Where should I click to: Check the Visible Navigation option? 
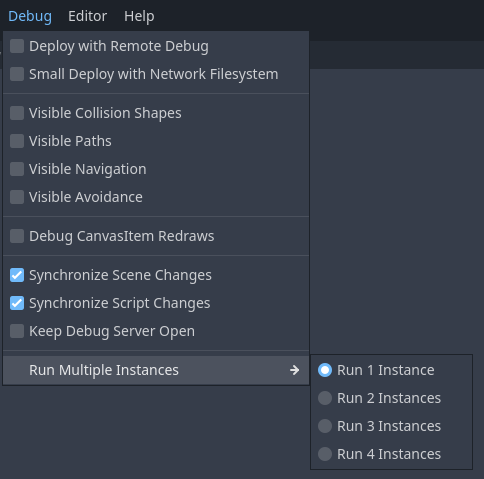coord(156,169)
